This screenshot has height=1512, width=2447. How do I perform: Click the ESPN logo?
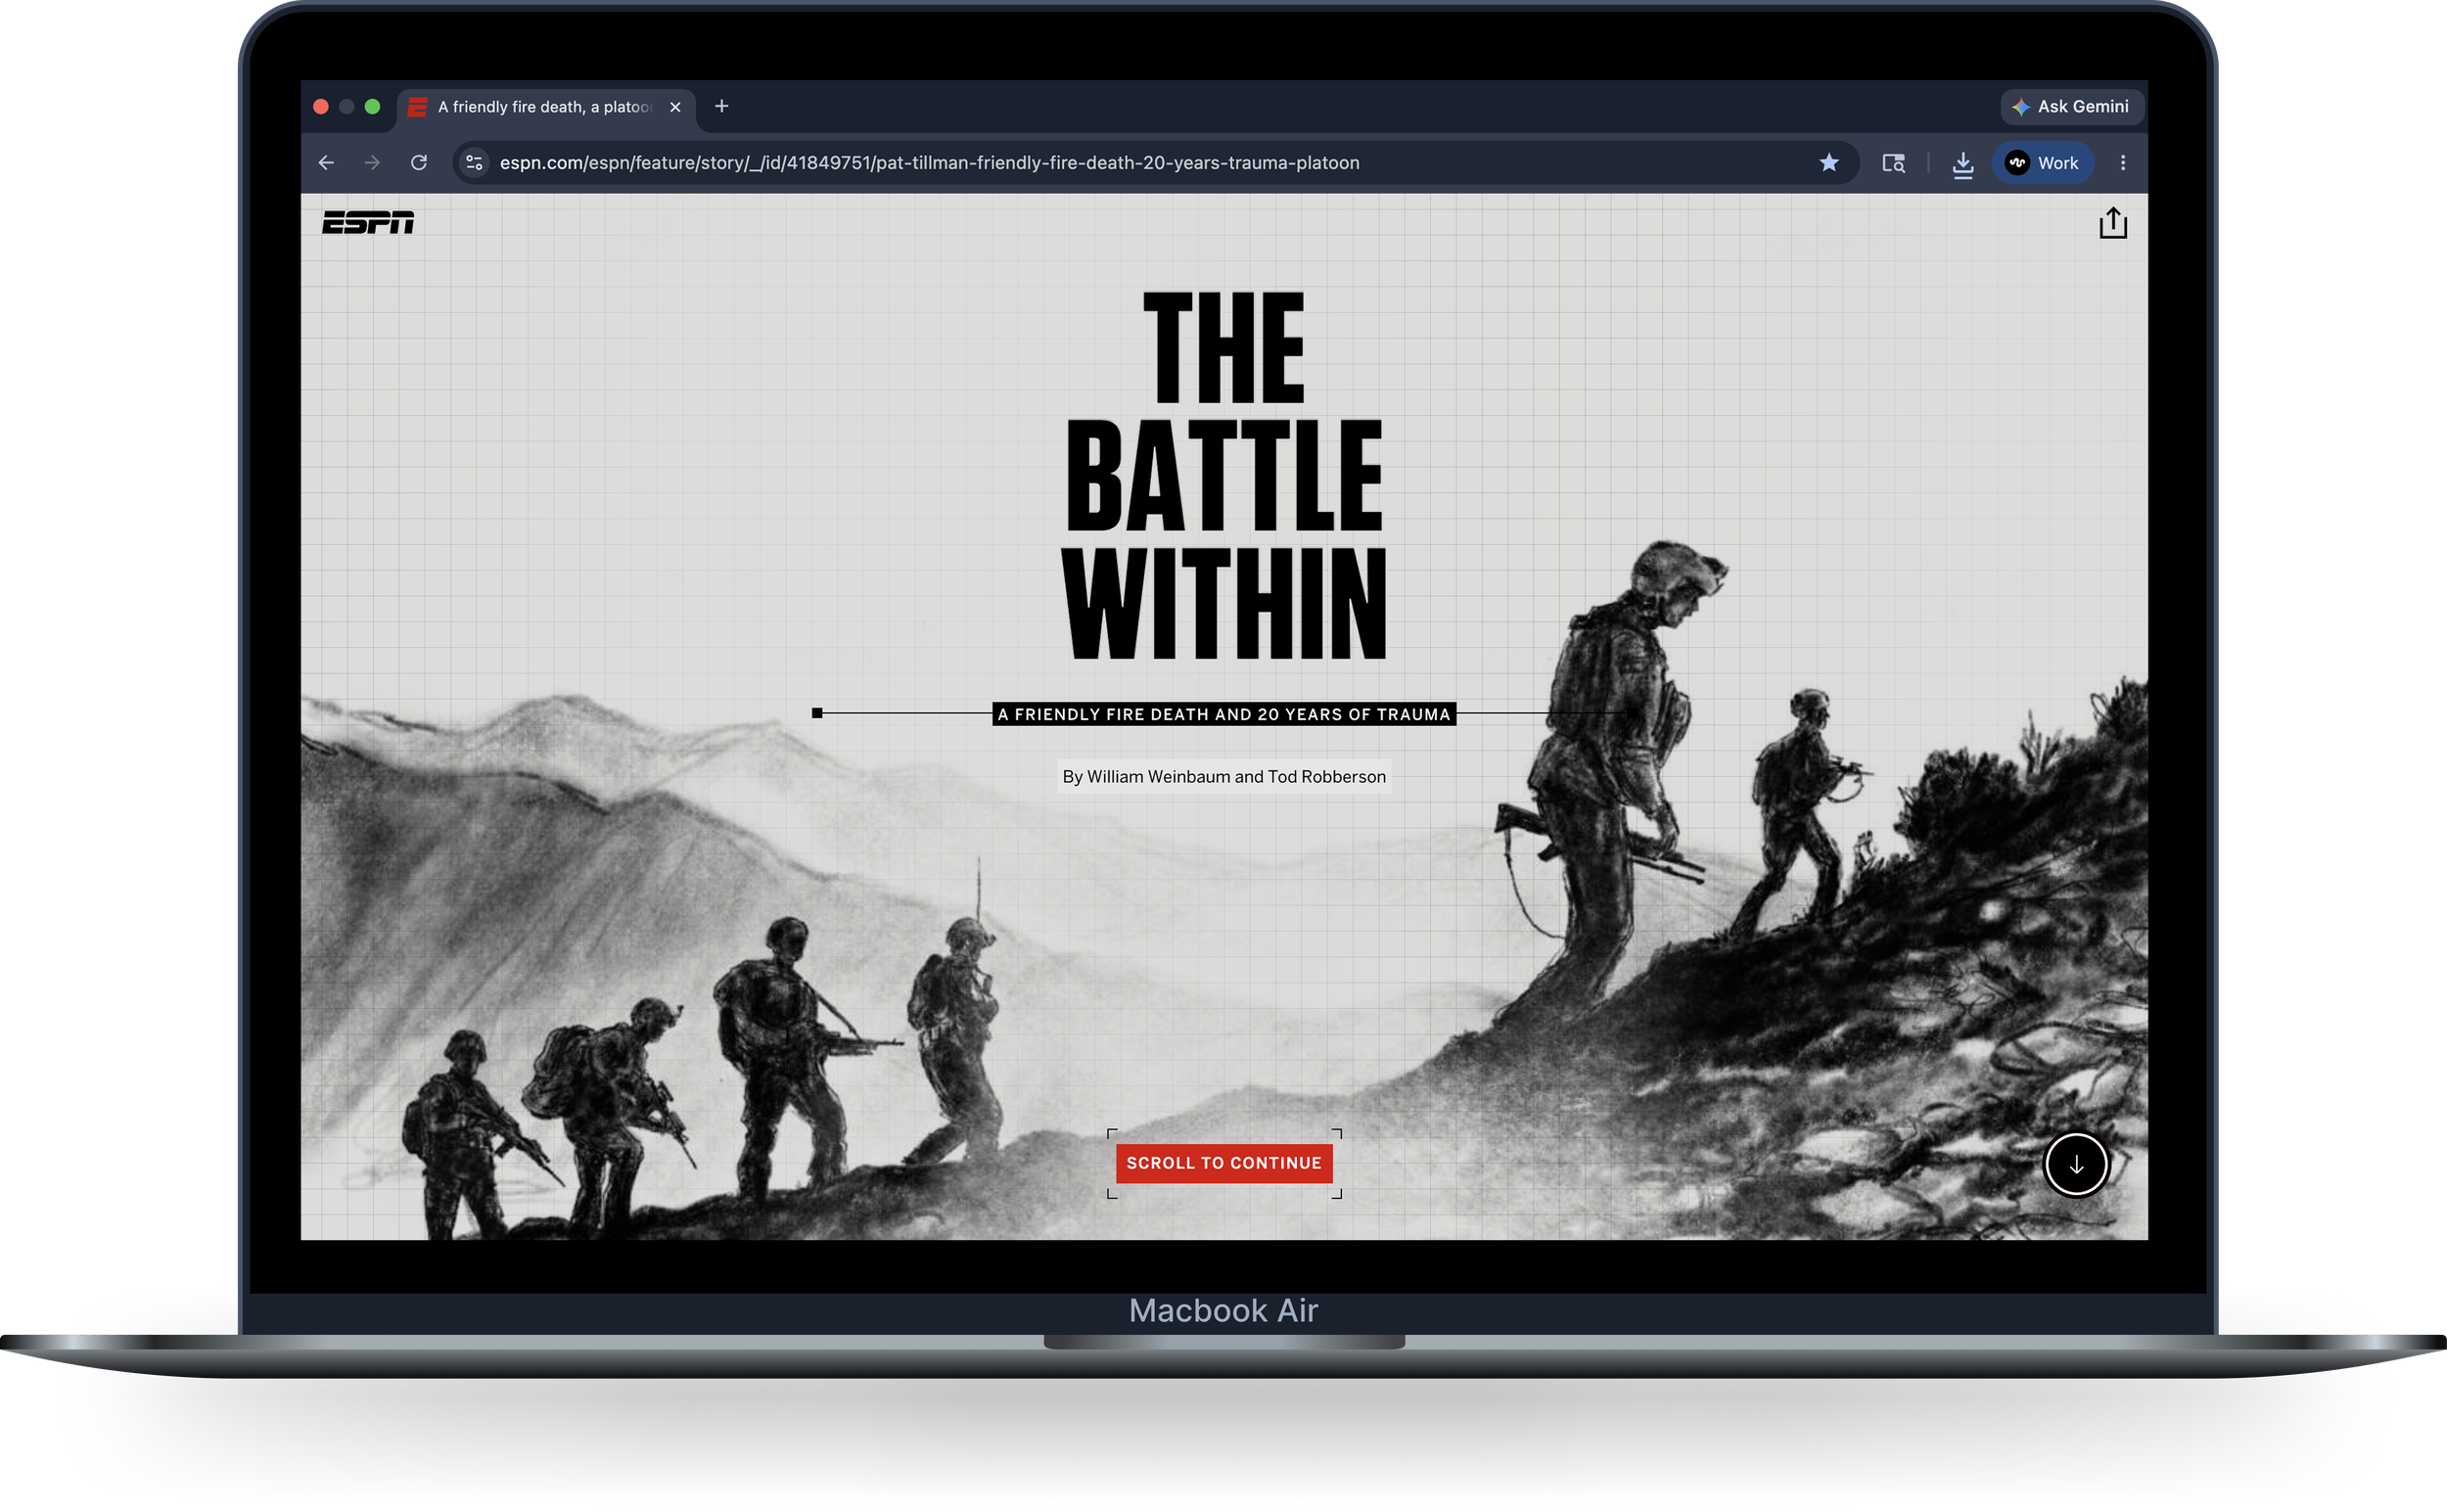point(368,222)
